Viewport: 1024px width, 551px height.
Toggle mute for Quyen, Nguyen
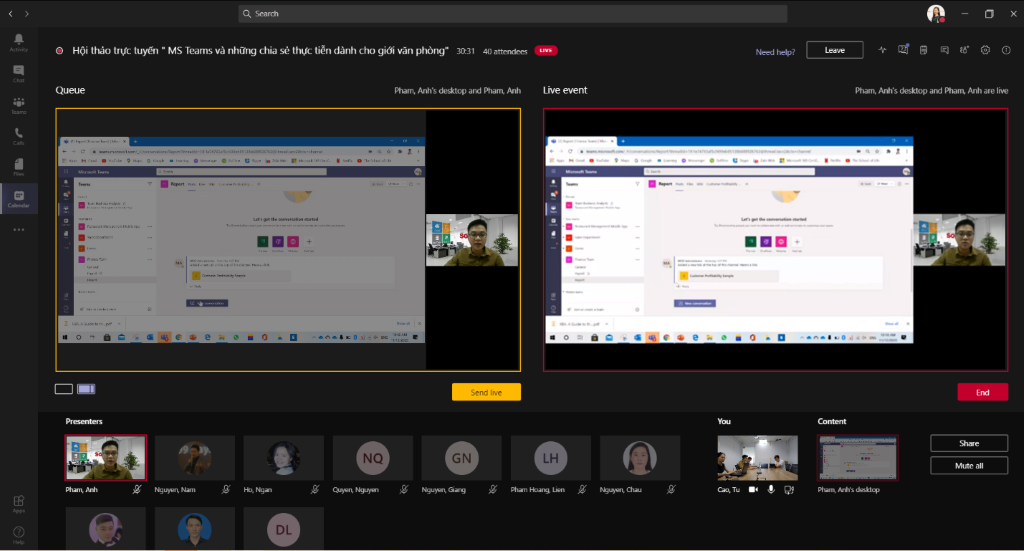pyautogui.click(x=404, y=489)
